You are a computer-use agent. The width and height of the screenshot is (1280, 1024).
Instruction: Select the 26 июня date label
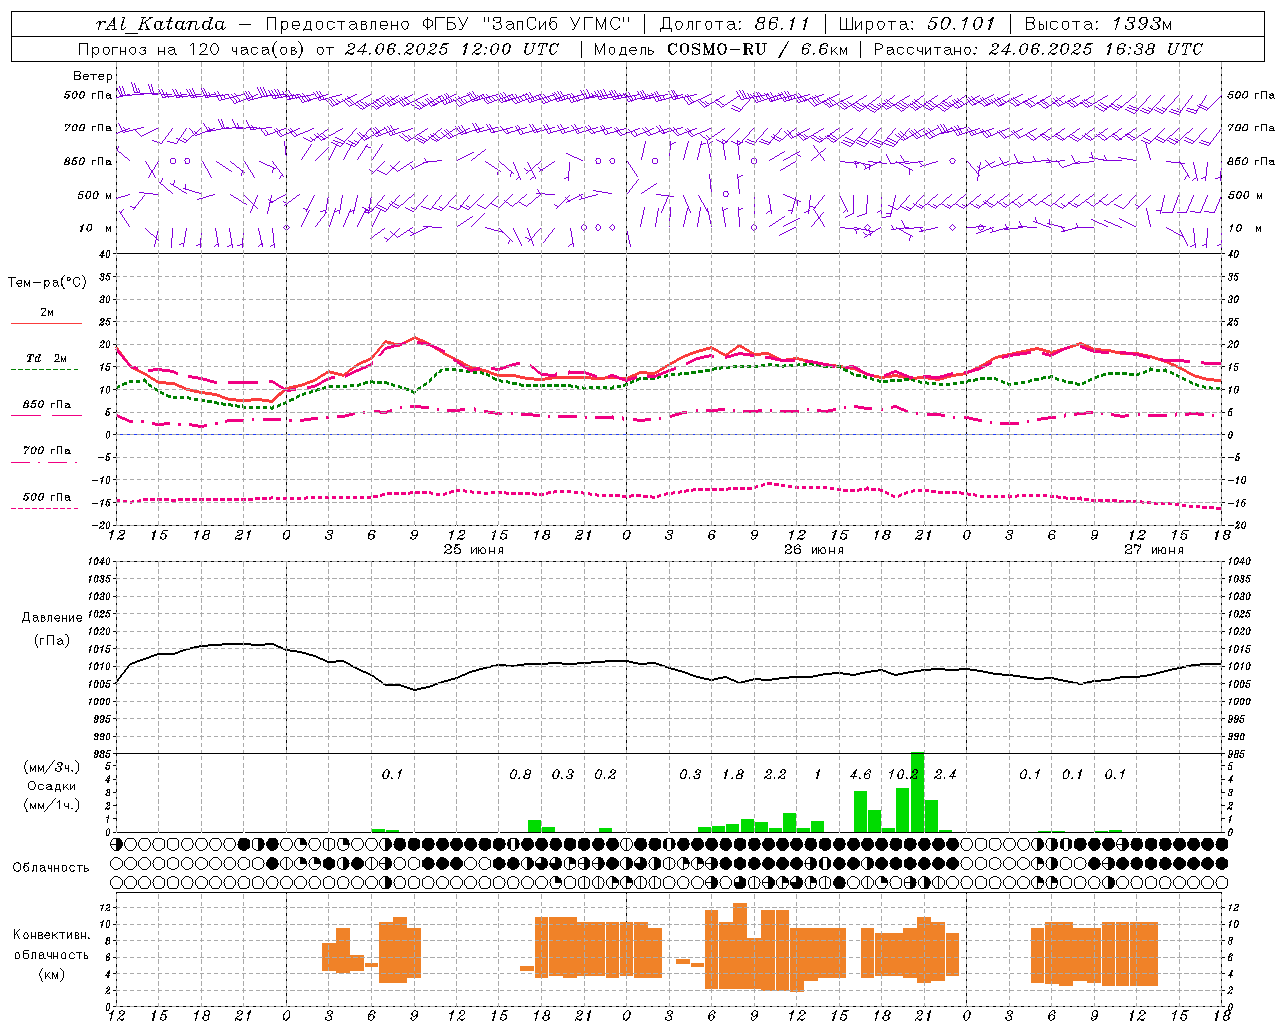[813, 550]
